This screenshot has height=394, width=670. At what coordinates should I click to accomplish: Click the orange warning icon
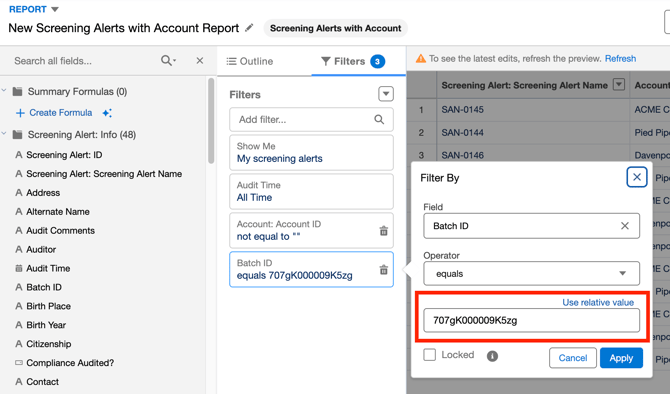(420, 59)
